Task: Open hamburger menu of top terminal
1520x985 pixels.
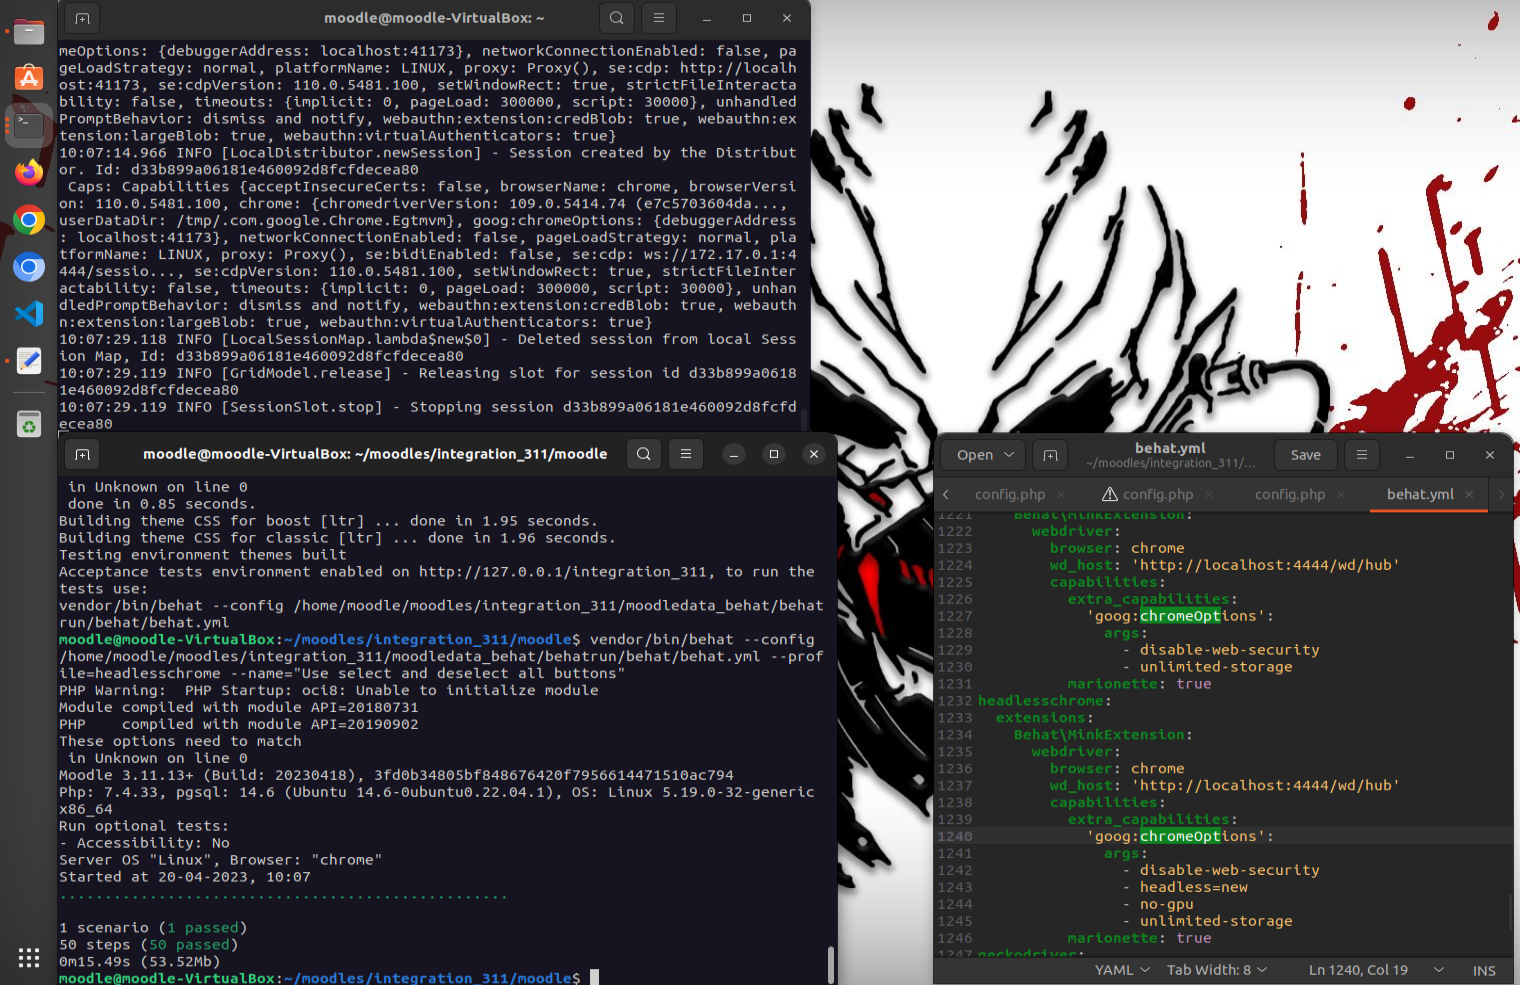Action: [659, 18]
